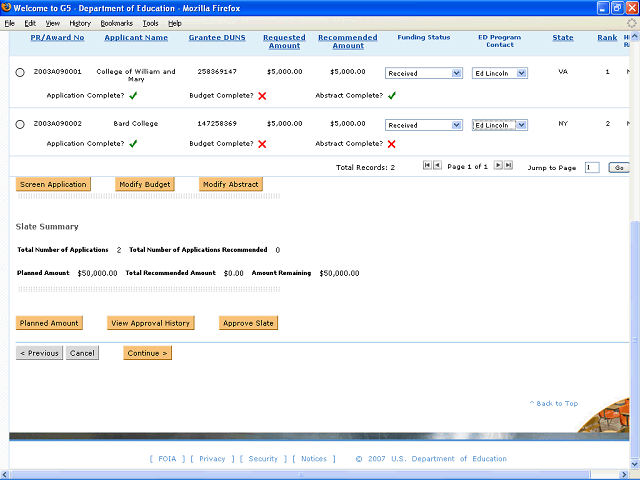This screenshot has width=640, height=480.
Task: Open the Help menu
Action: [175, 23]
